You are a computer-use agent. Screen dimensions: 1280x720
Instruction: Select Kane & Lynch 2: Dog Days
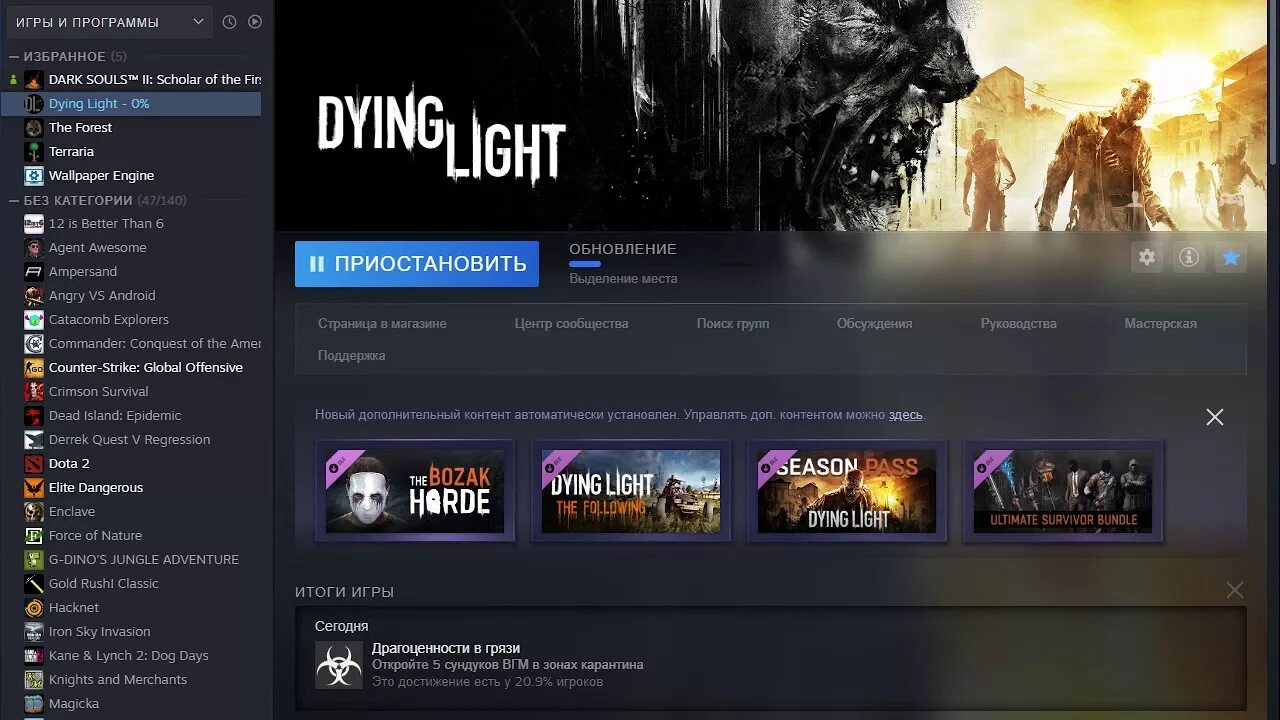click(x=131, y=655)
